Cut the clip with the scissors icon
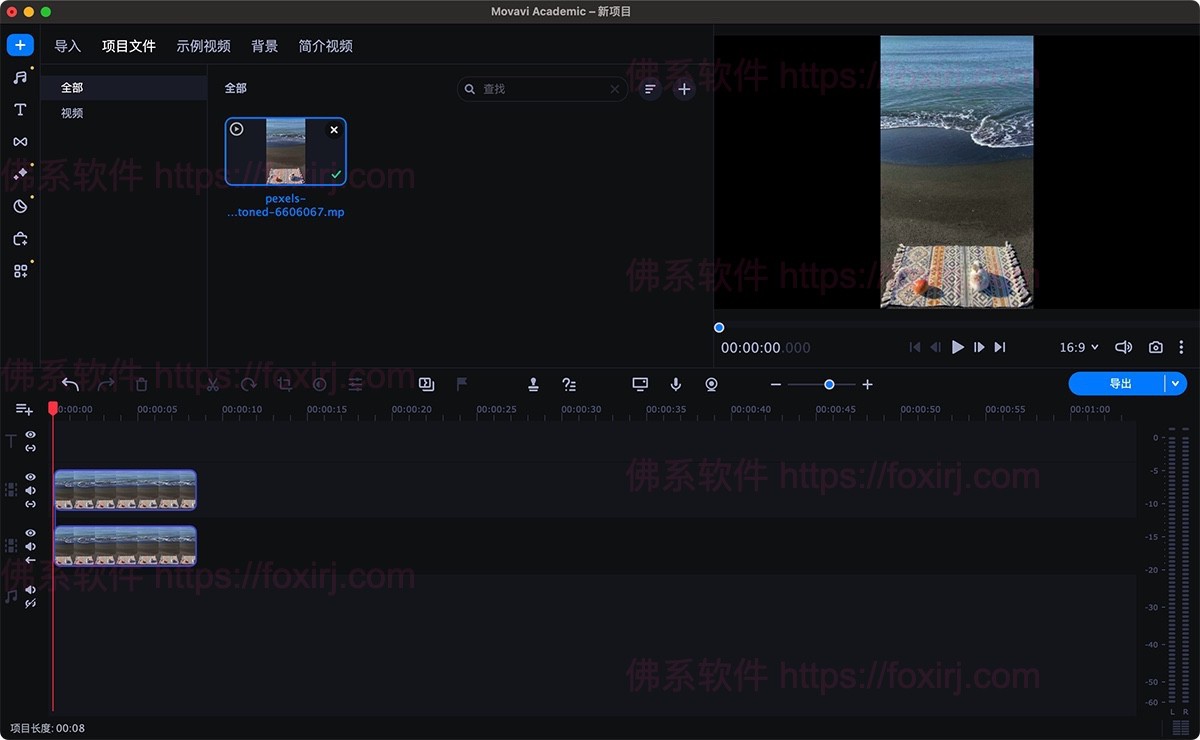Viewport: 1200px width, 740px height. (215, 383)
